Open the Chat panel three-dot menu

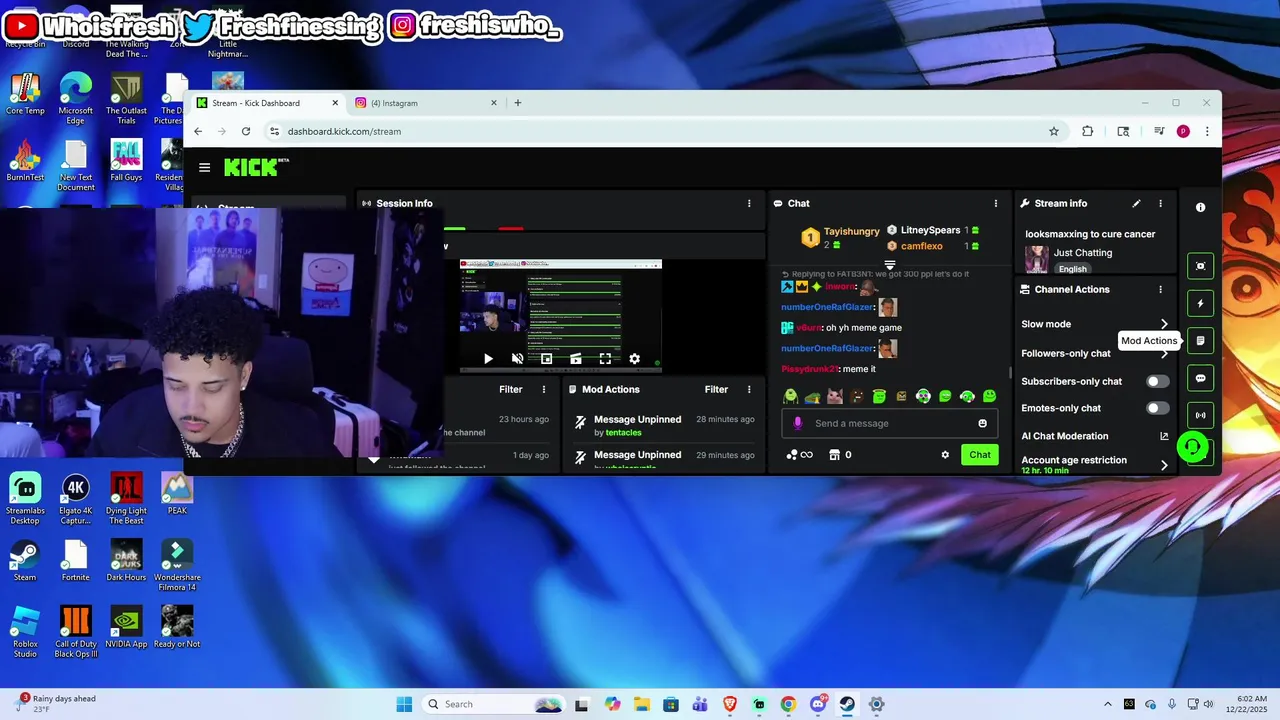click(996, 203)
